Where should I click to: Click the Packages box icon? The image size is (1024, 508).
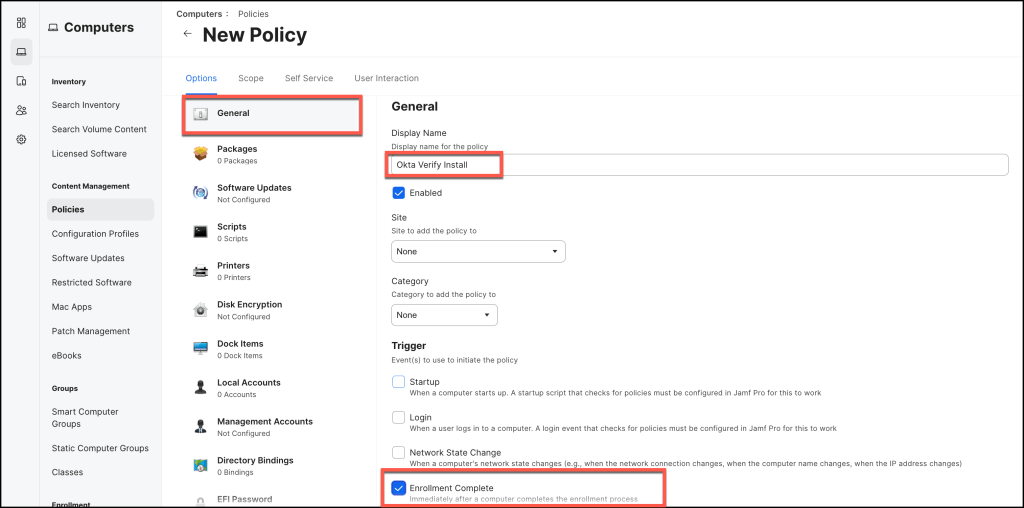tap(200, 153)
